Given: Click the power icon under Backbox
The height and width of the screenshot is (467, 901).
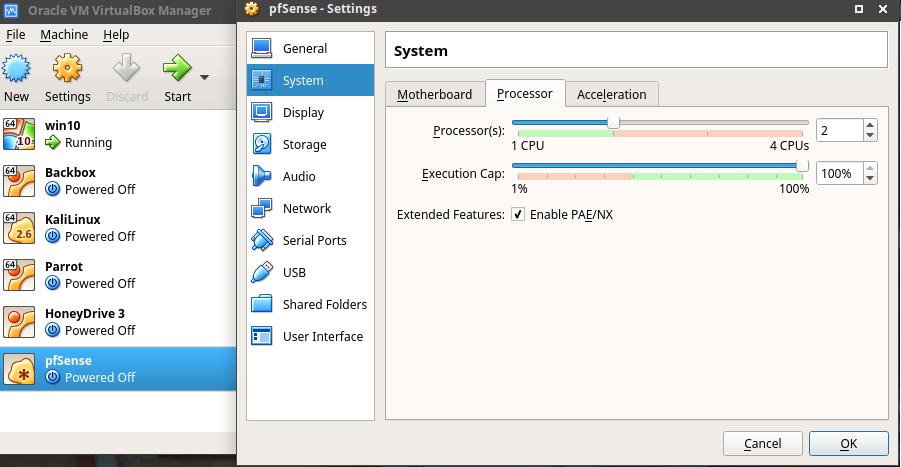Looking at the screenshot, I should click(53, 189).
